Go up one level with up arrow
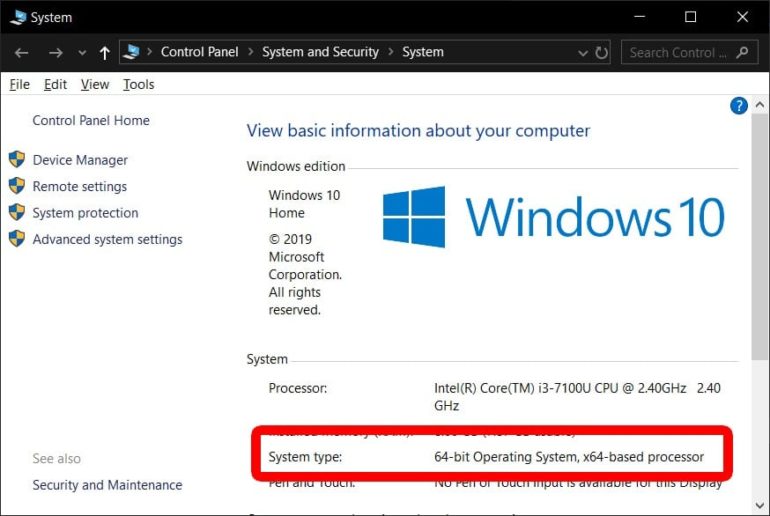The image size is (770, 516). tap(105, 53)
